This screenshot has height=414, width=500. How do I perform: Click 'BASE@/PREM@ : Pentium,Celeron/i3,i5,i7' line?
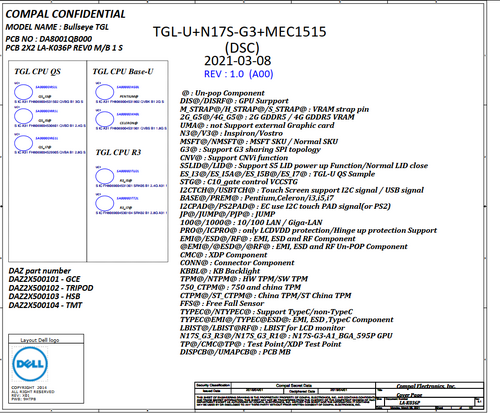point(257,198)
